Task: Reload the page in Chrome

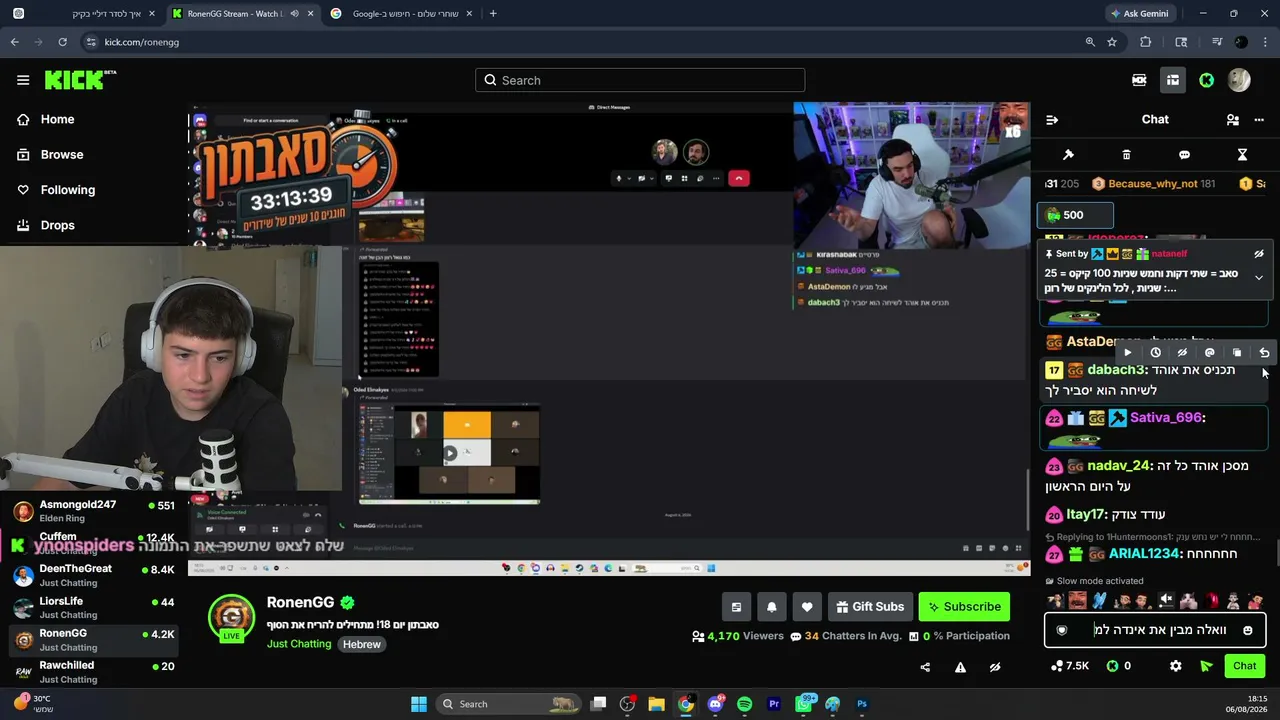Action: pyautogui.click(x=62, y=42)
